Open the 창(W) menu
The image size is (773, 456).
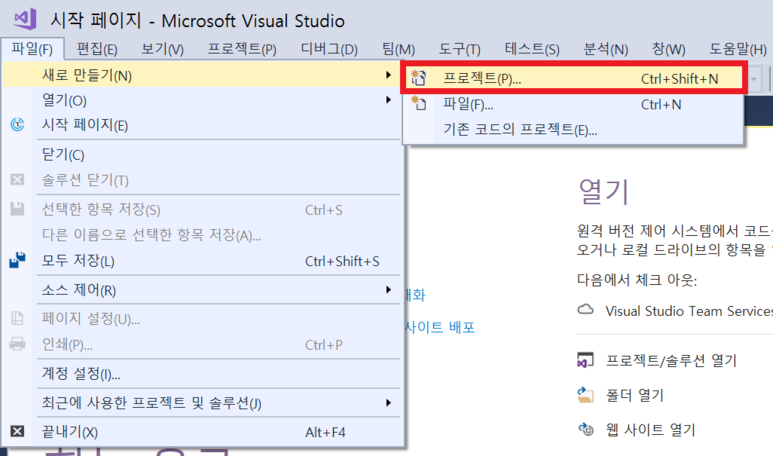click(x=668, y=49)
